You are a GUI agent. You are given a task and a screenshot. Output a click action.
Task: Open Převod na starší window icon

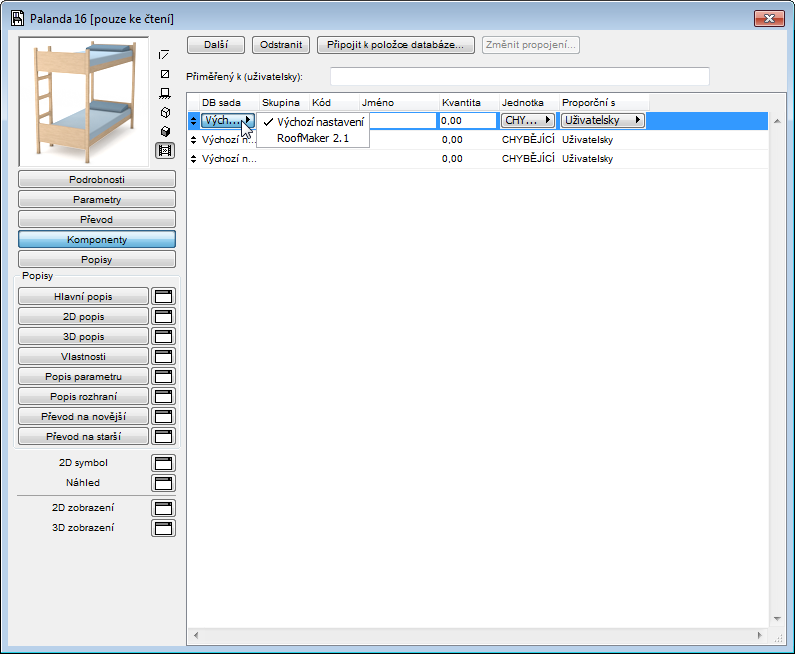(x=163, y=437)
